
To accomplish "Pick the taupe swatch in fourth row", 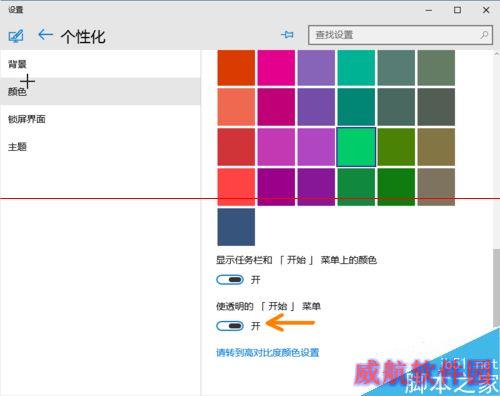I will [x=436, y=187].
